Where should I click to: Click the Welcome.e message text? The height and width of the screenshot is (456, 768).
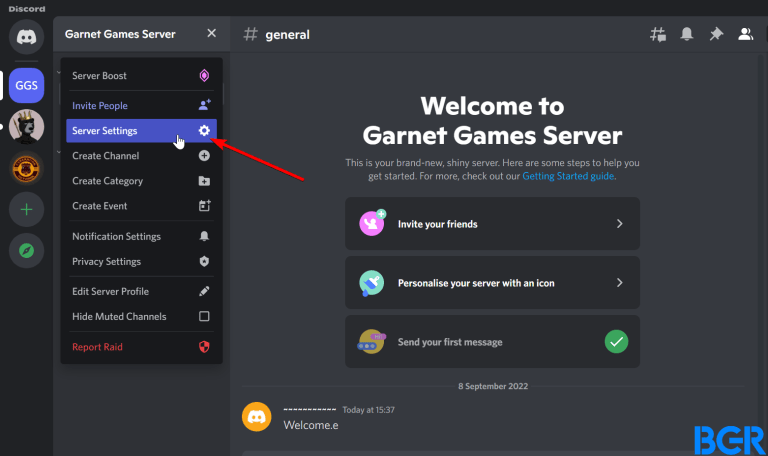point(311,425)
